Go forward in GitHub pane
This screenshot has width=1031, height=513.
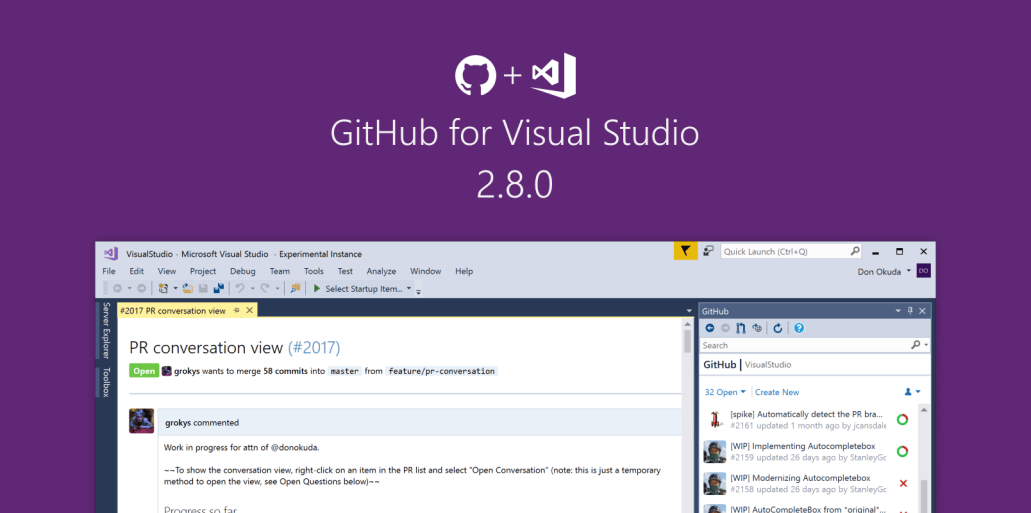[725, 328]
